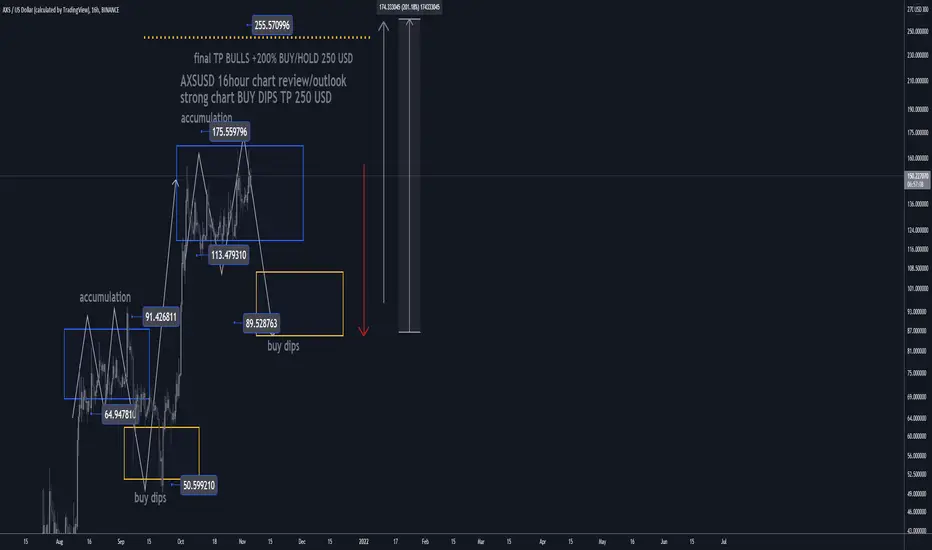The image size is (932, 550).
Task: Click the Aug label on time axis
Action: 59,542
